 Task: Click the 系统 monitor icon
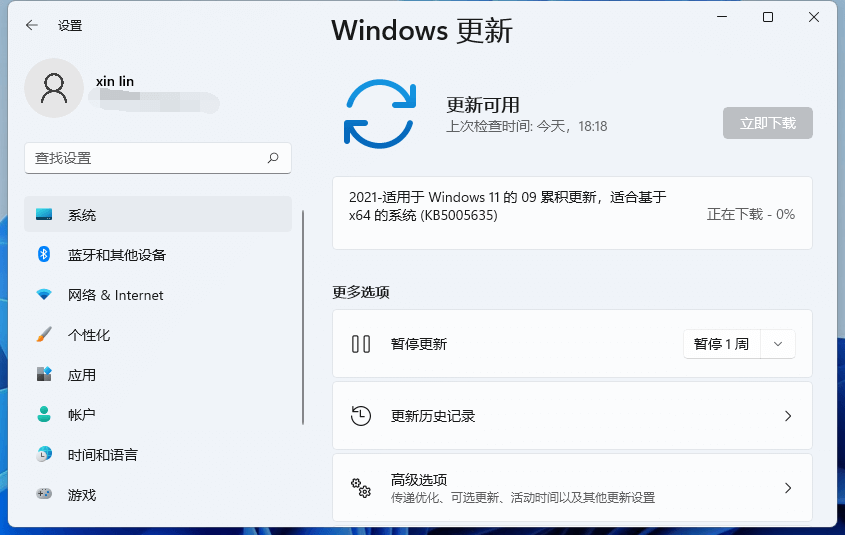44,214
